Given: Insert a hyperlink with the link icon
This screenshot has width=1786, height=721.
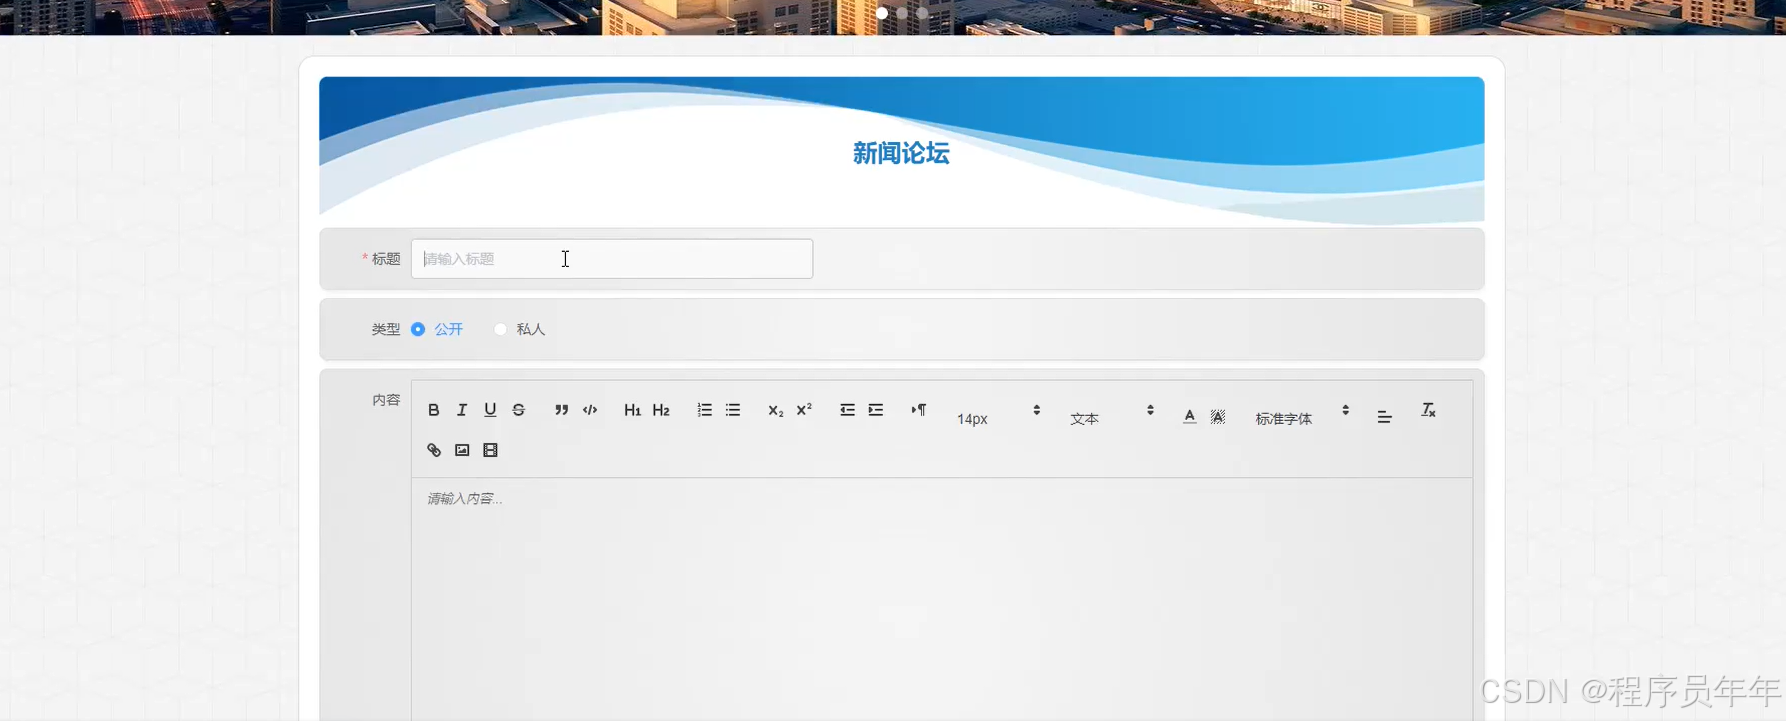Looking at the screenshot, I should pos(434,450).
